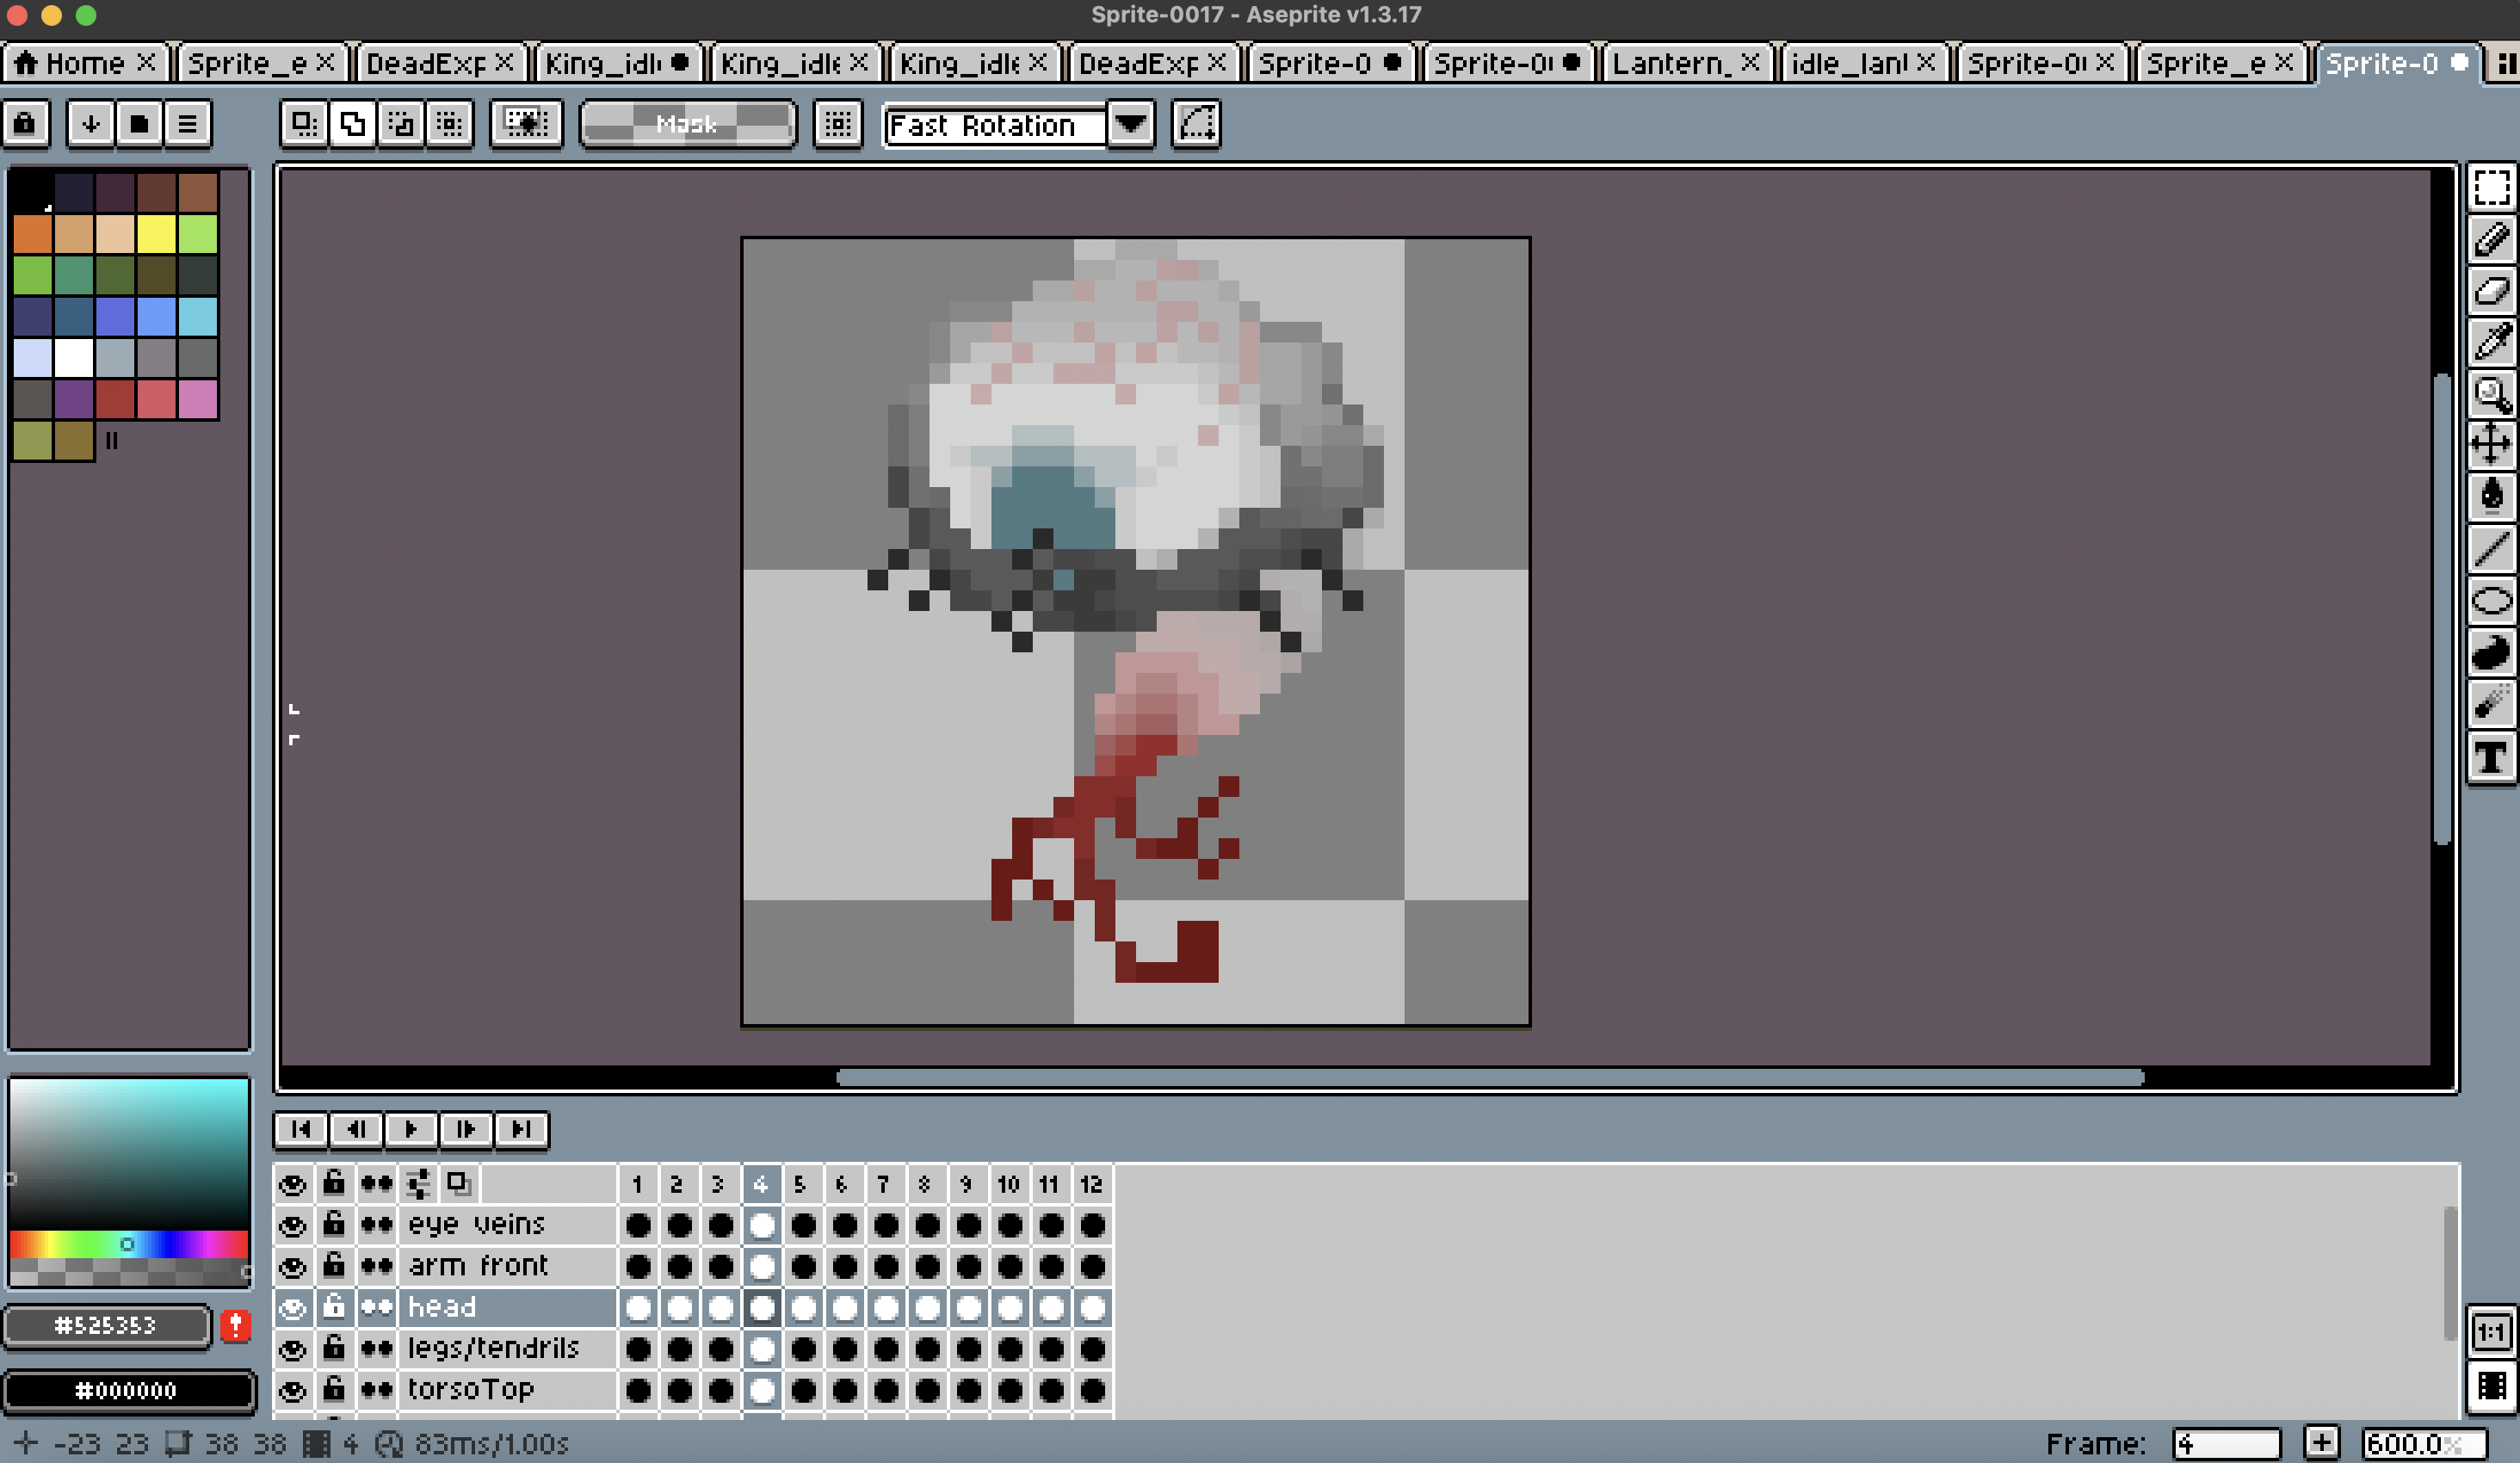Open palette options menu icon
Image resolution: width=2520 pixels, height=1463 pixels.
click(x=187, y=124)
